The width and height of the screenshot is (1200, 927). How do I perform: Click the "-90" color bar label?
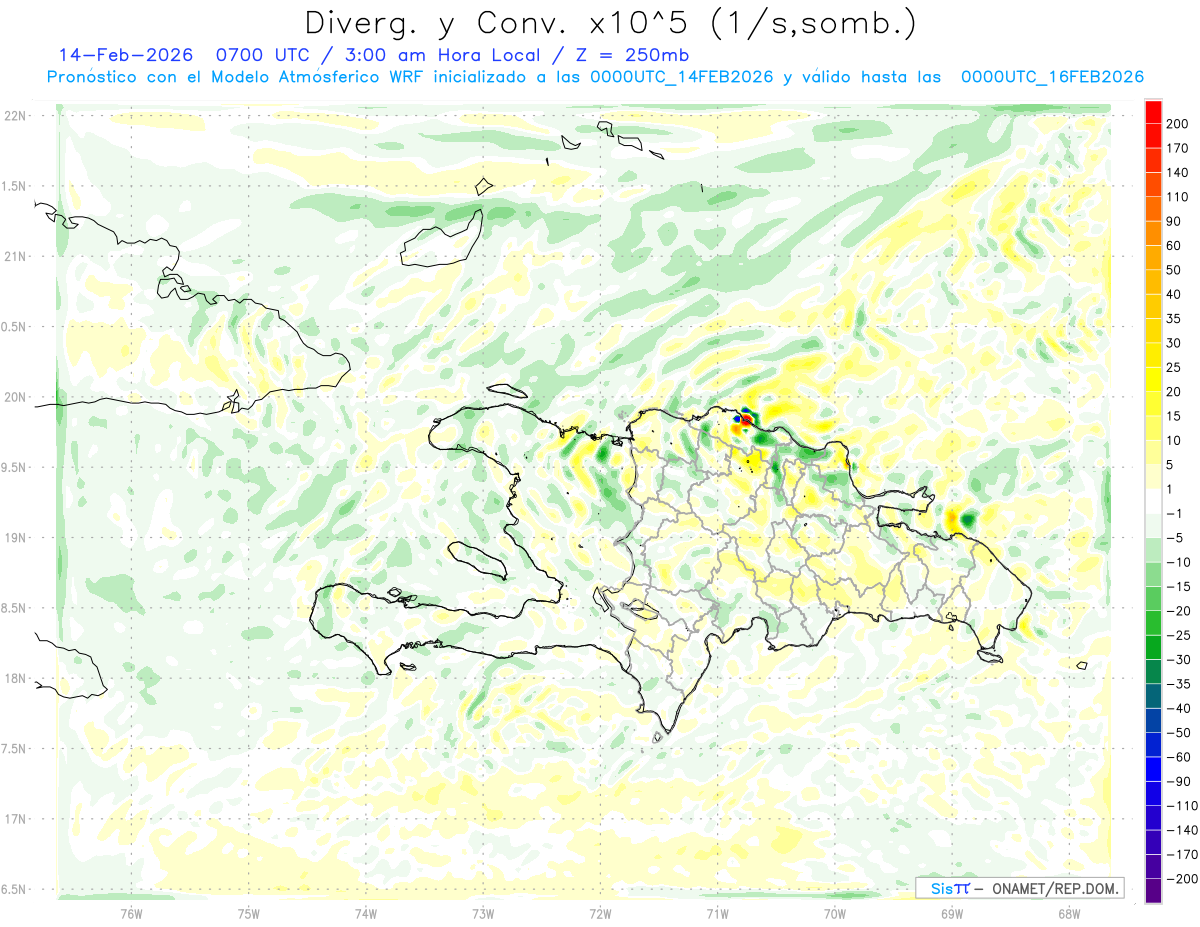point(1177,782)
